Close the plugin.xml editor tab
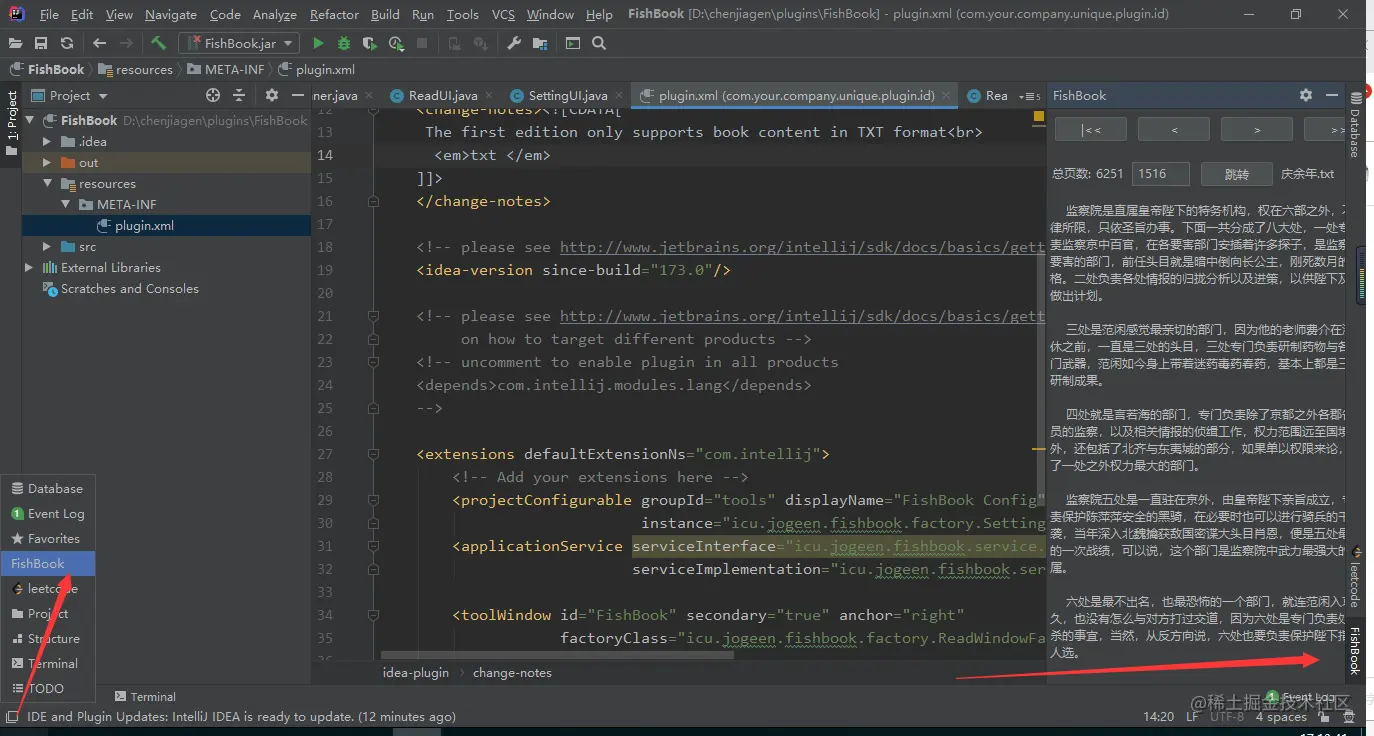1374x736 pixels. point(947,96)
